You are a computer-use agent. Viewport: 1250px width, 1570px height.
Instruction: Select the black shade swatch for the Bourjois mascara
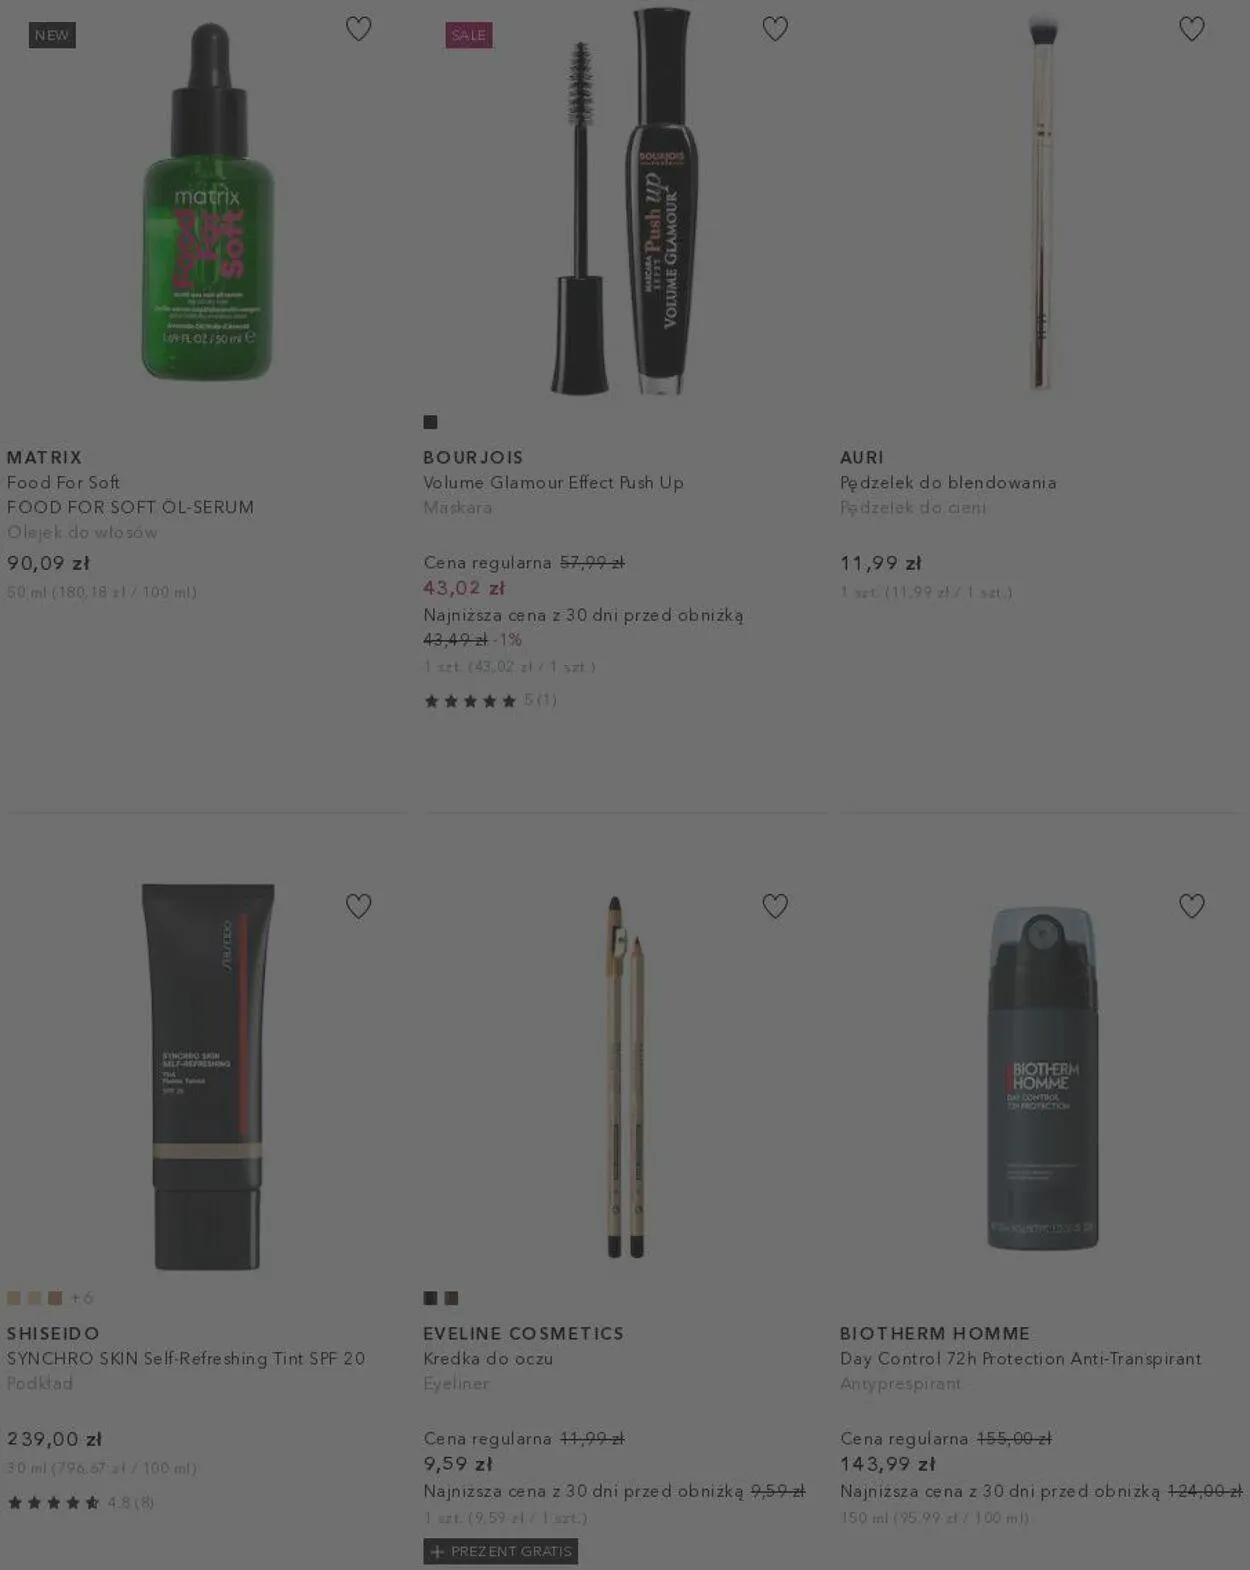point(430,422)
